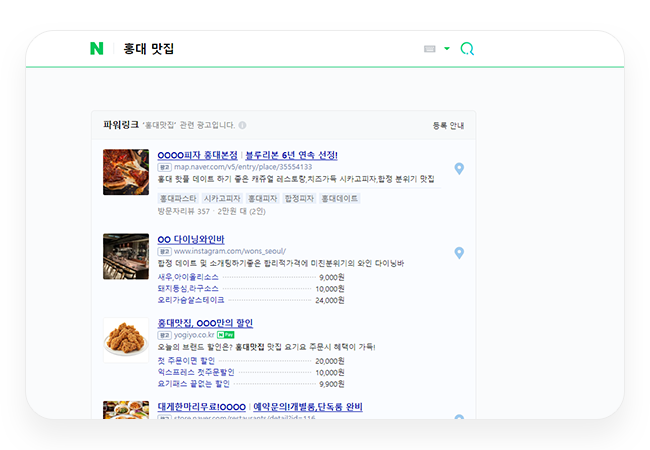
Task: Visit the map.naver.com place URL
Action: pos(243,167)
